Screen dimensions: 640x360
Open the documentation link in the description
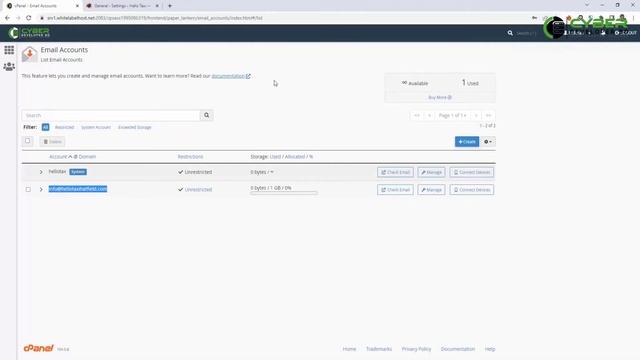click(x=231, y=76)
